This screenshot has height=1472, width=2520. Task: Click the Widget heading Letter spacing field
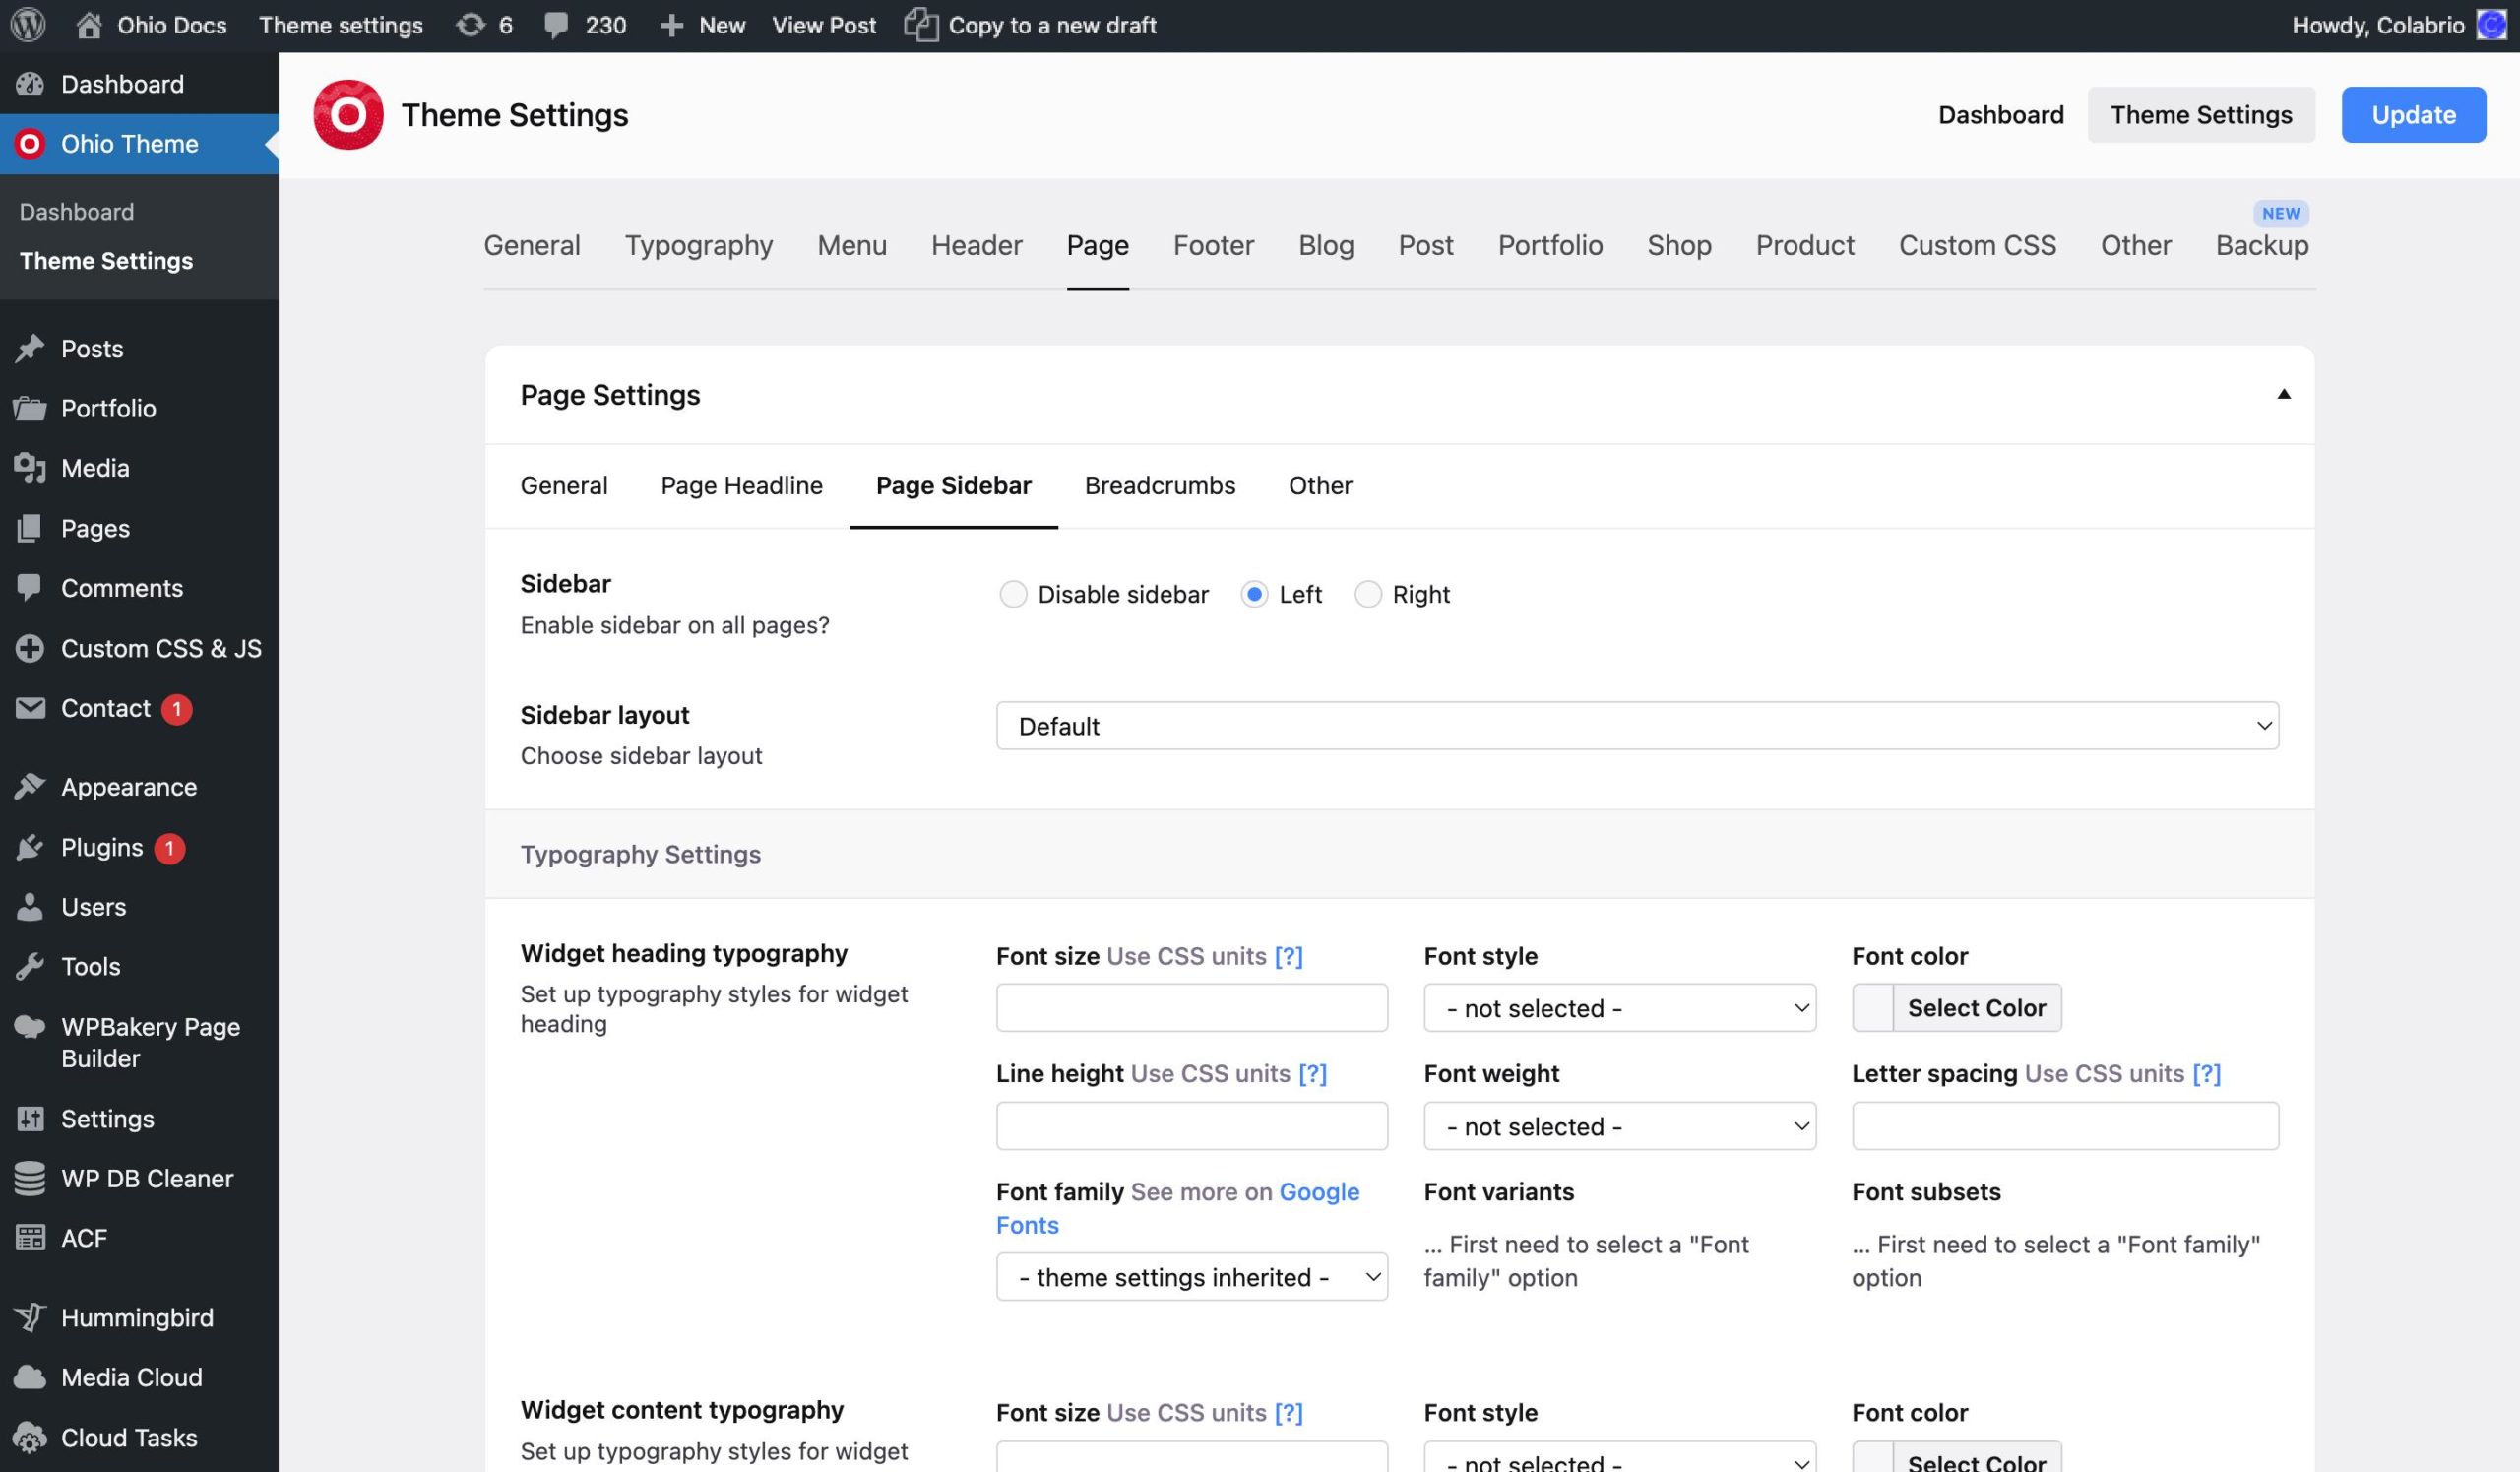(x=2065, y=1126)
